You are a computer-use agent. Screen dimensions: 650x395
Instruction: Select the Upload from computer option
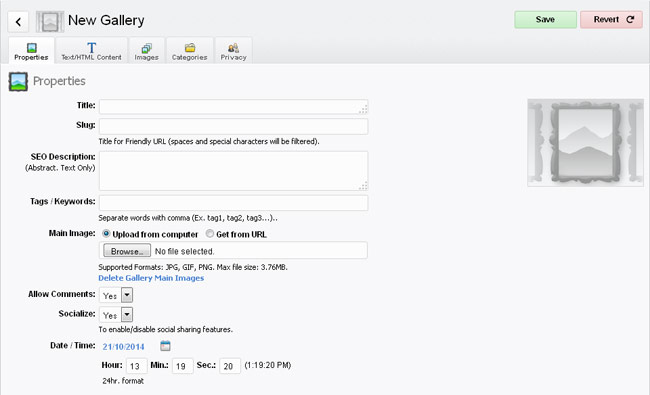click(x=106, y=234)
